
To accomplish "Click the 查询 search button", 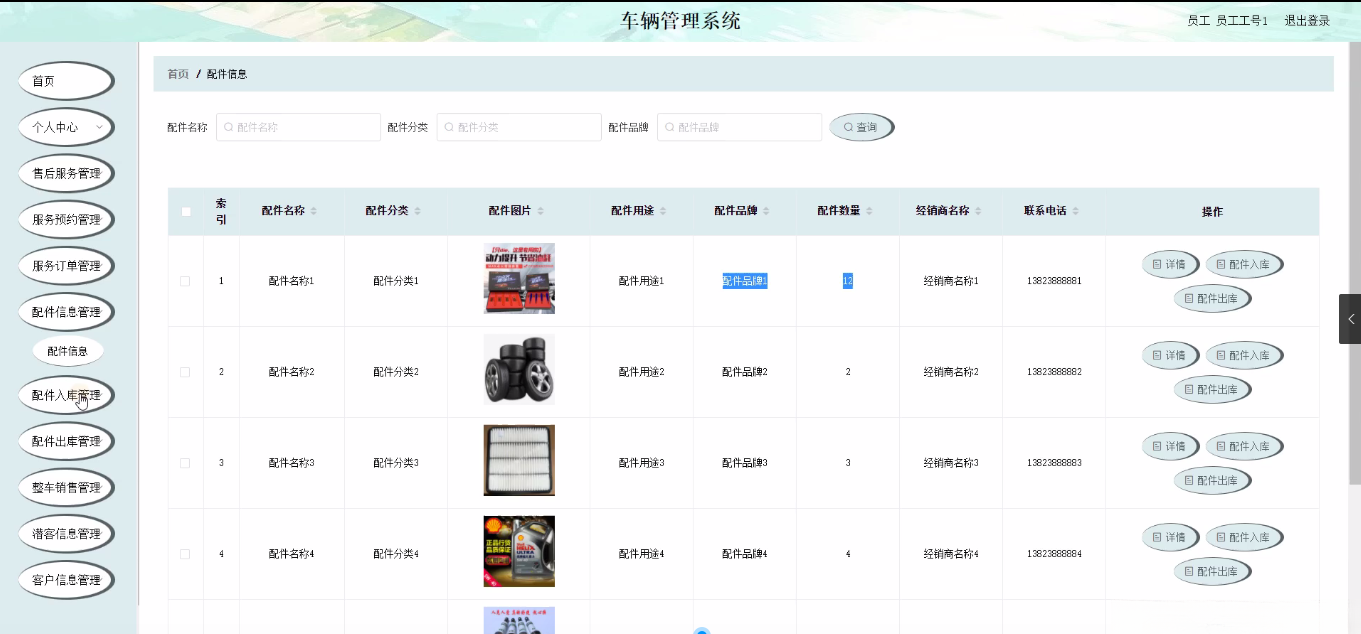I will tap(861, 127).
